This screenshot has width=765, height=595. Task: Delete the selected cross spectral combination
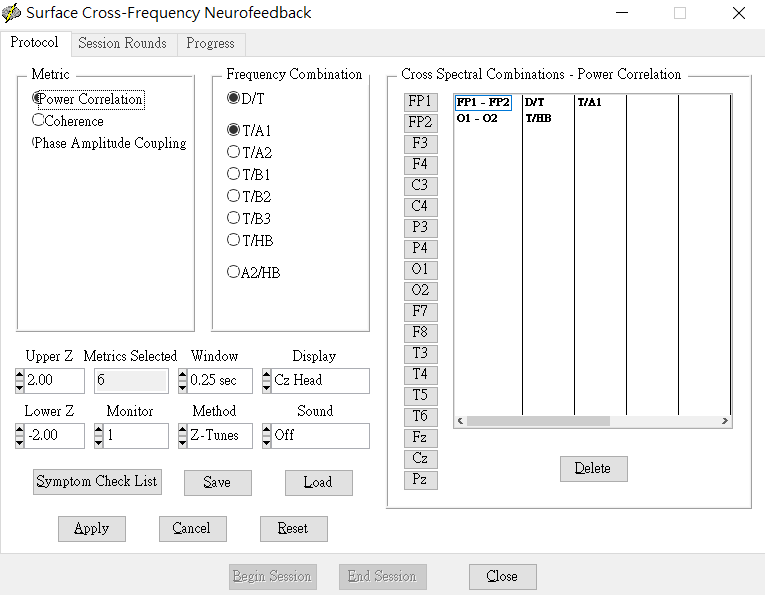(594, 469)
